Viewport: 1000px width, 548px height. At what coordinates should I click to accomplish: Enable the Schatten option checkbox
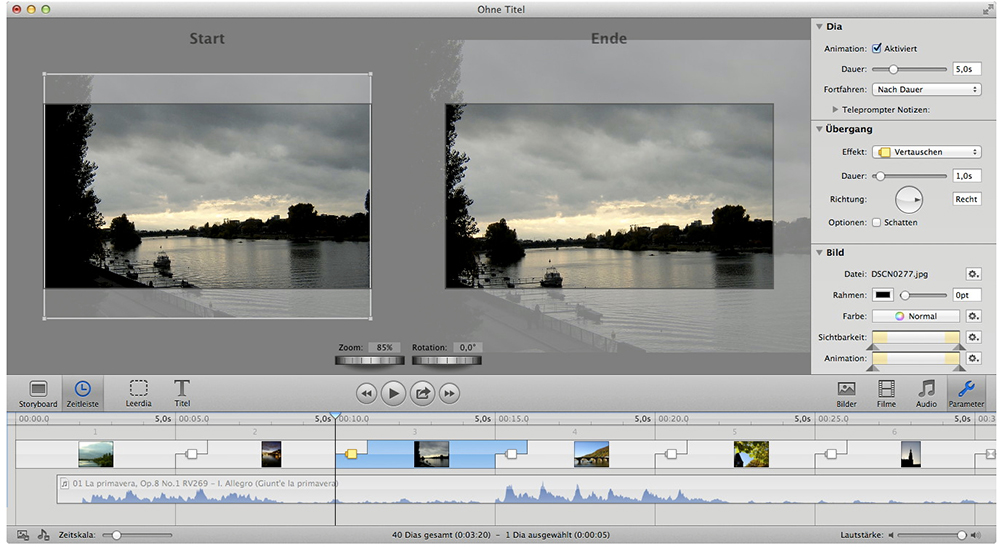pyautogui.click(x=877, y=222)
